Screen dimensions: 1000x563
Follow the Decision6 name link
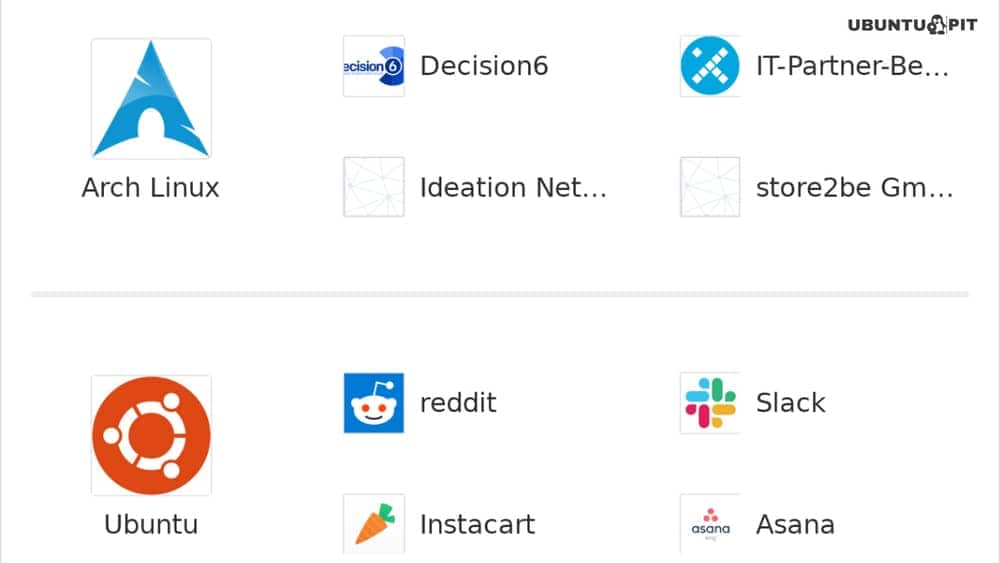coord(484,66)
